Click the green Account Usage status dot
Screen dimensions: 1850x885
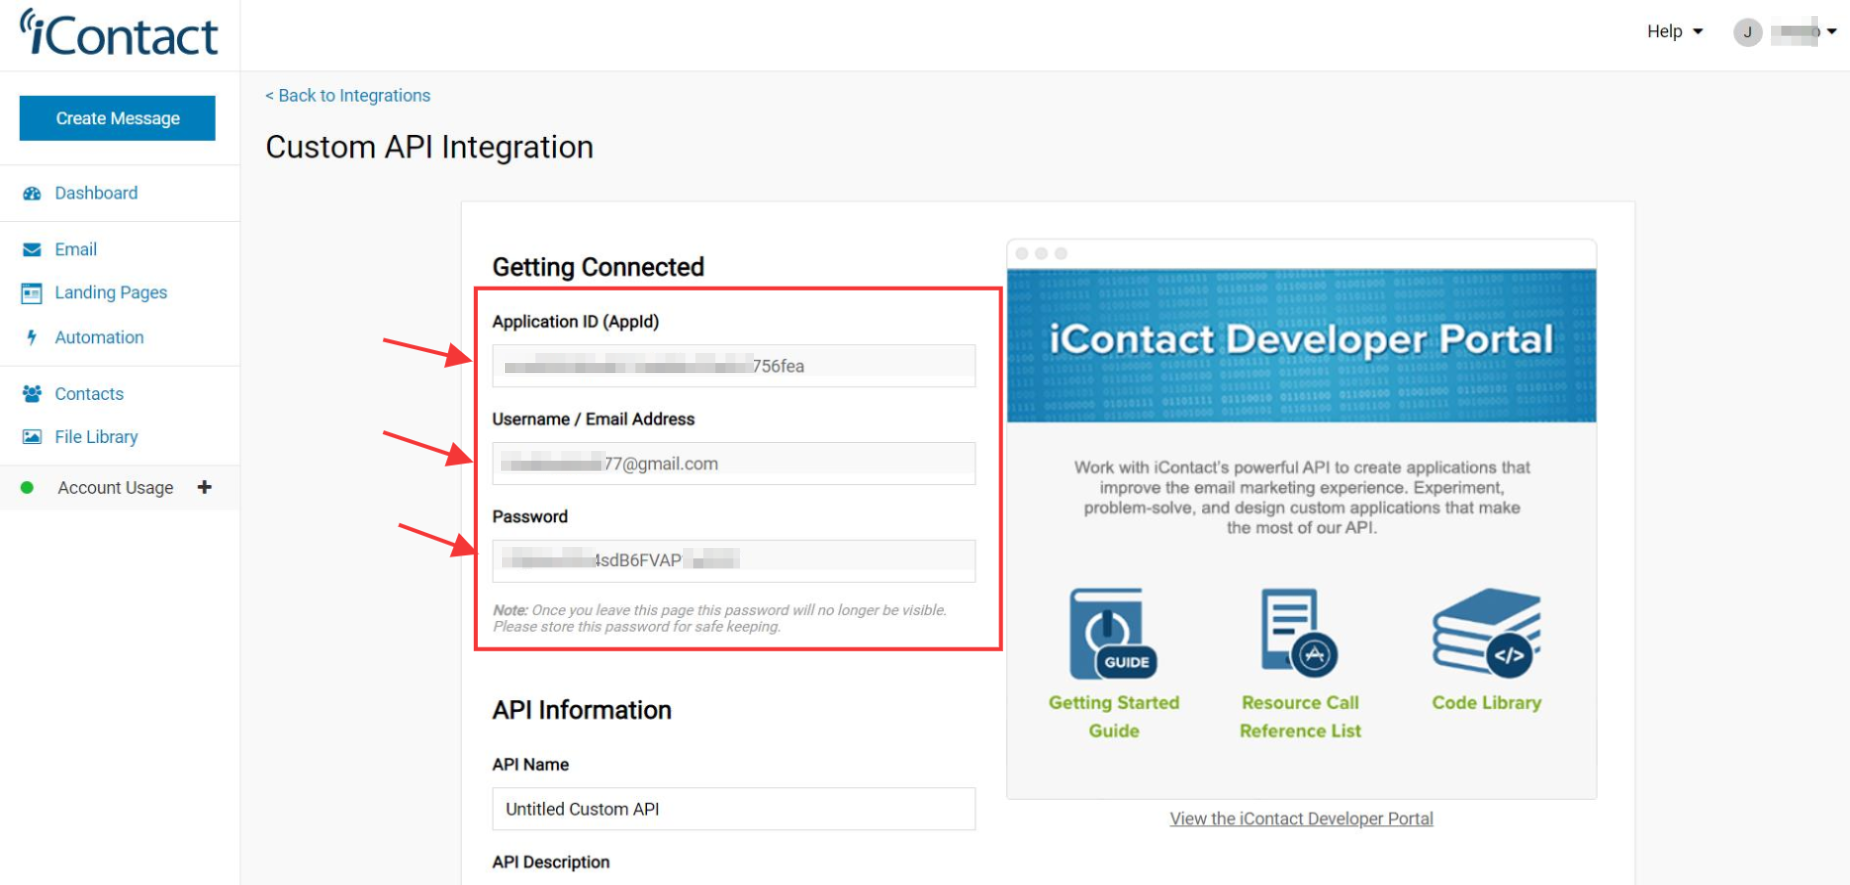pyautogui.click(x=27, y=488)
